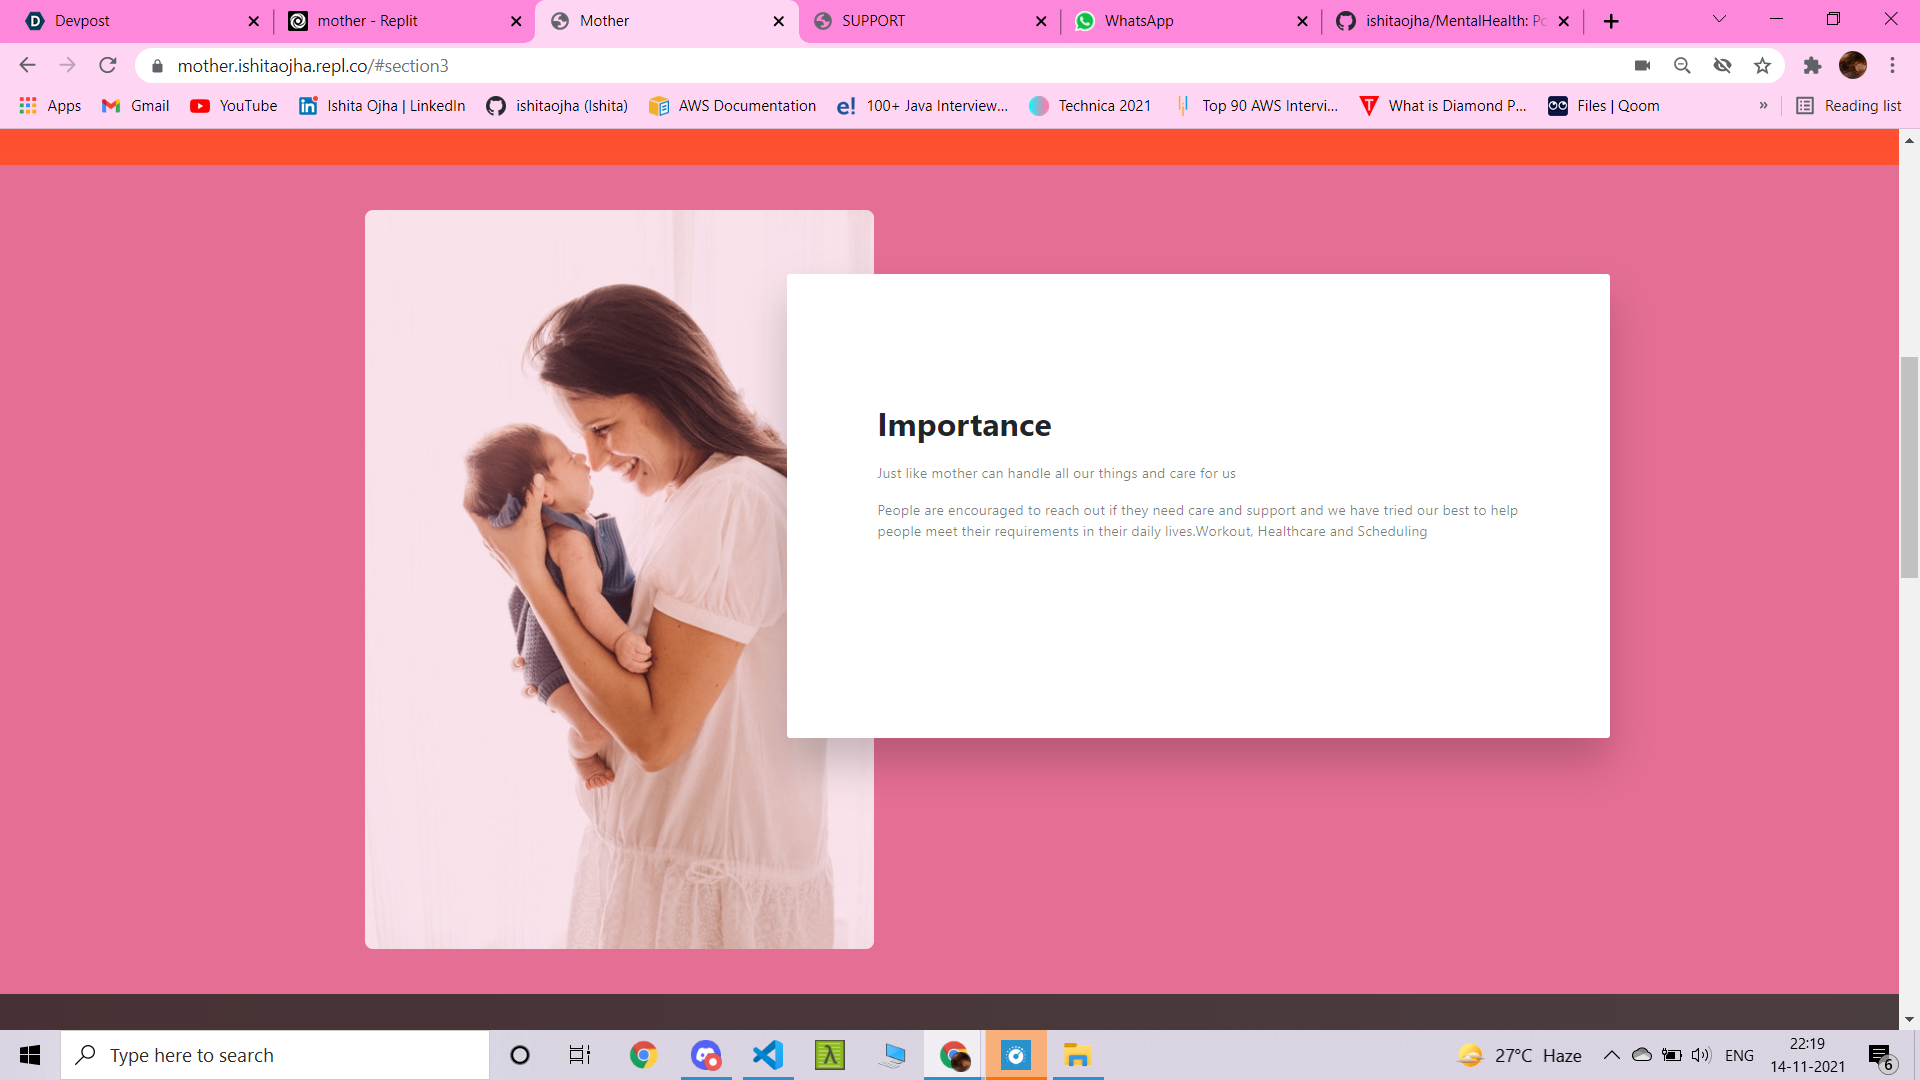Viewport: 1920px width, 1080px height.
Task: Open the AWS Documentation bookmark
Action: (x=732, y=106)
